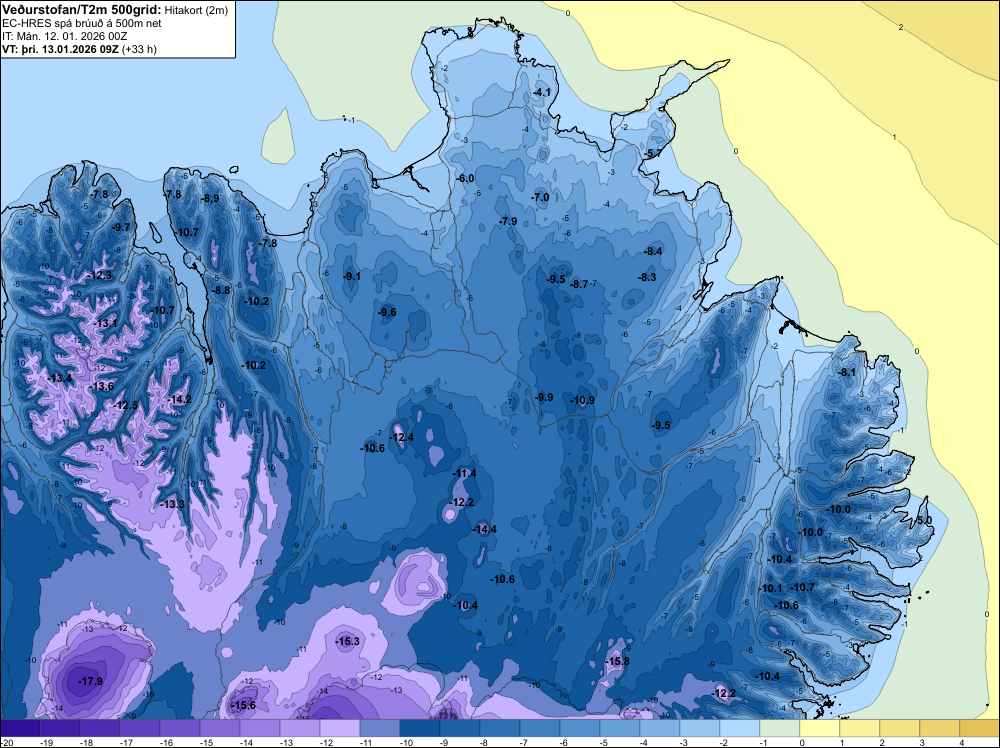Select the legend swatch labeled -4
Screen dimensions: 1000x748
tap(659, 728)
